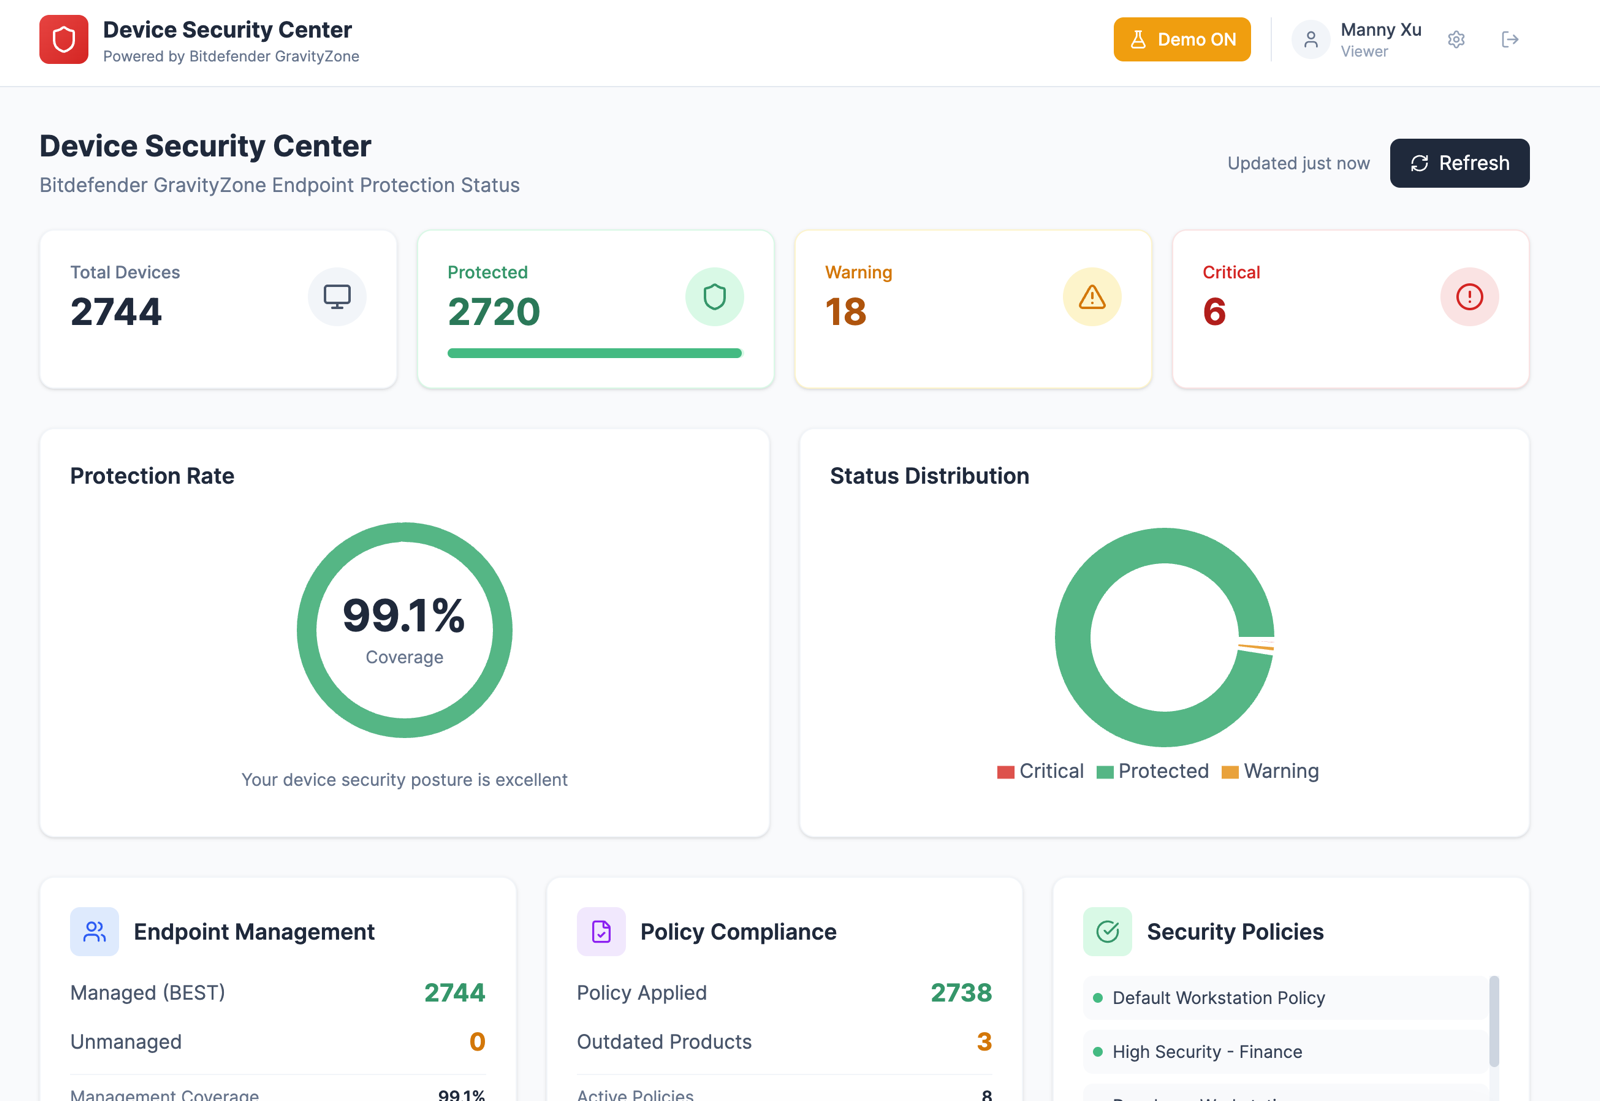
Task: Click the monitor icon on Total Devices card
Action: pos(337,296)
